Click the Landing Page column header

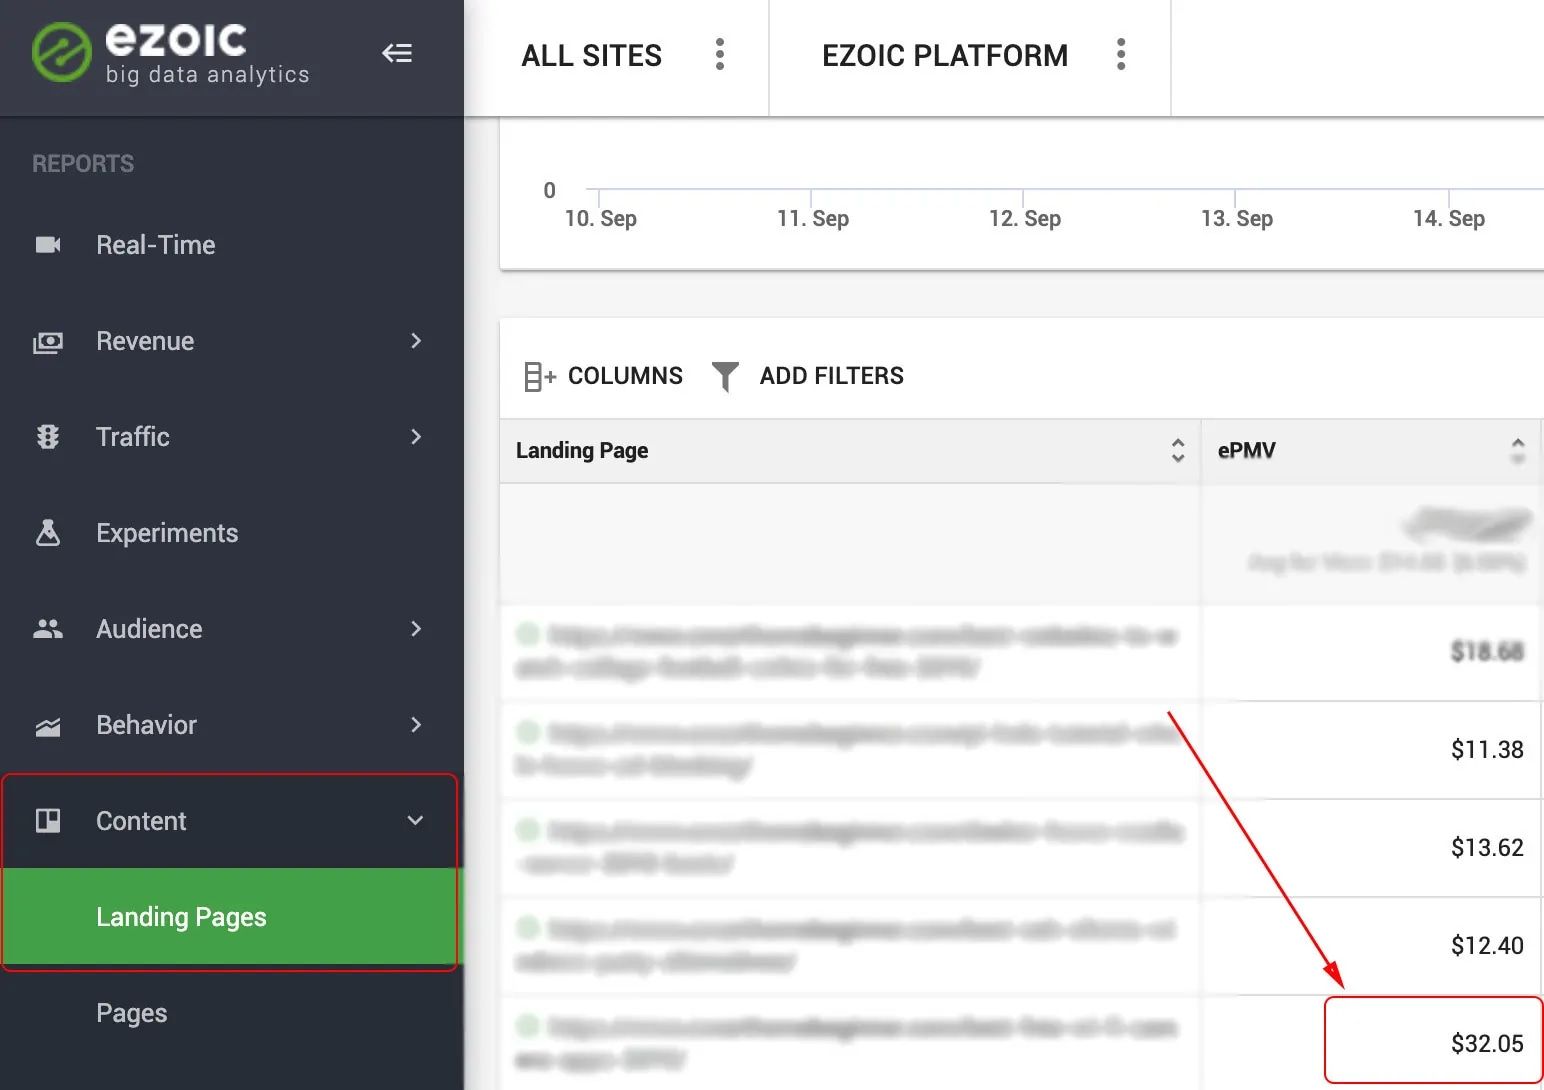[x=850, y=451]
